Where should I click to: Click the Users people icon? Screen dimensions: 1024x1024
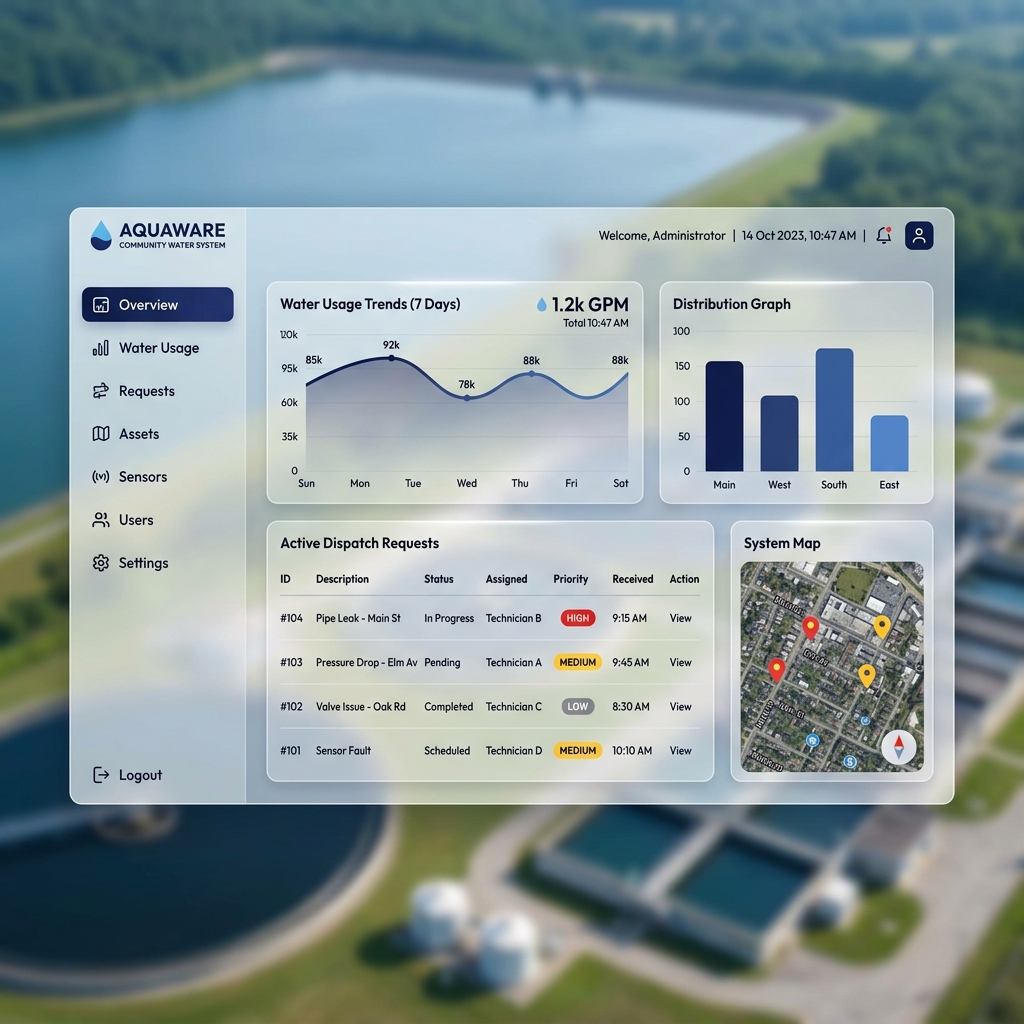tap(101, 520)
